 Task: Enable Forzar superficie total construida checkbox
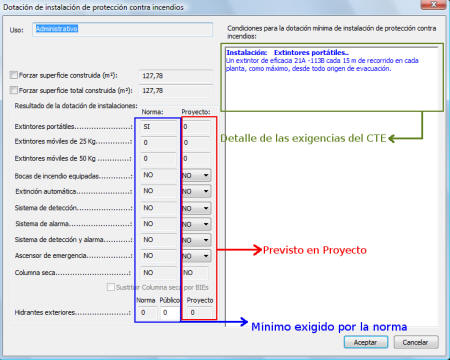(14, 90)
